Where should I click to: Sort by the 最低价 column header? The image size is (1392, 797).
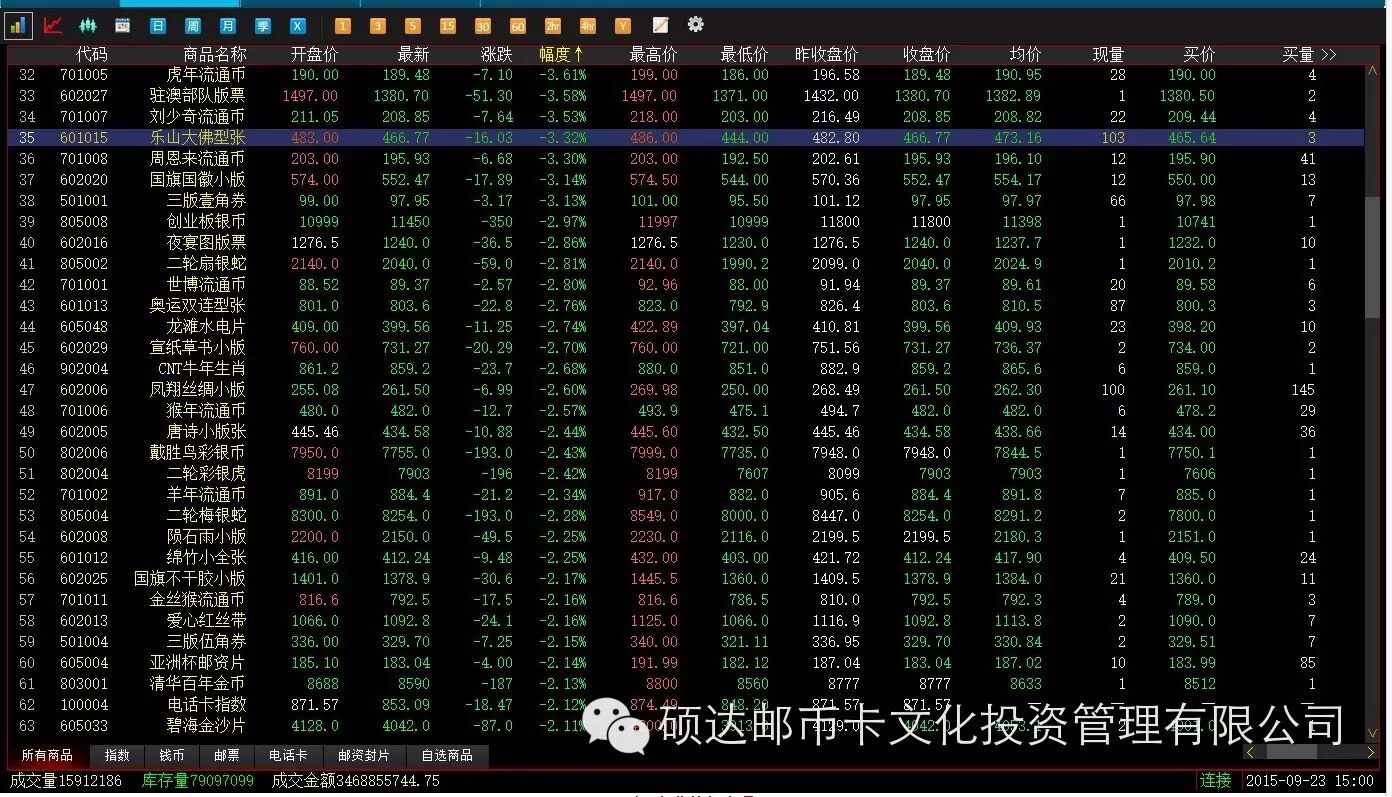(744, 54)
